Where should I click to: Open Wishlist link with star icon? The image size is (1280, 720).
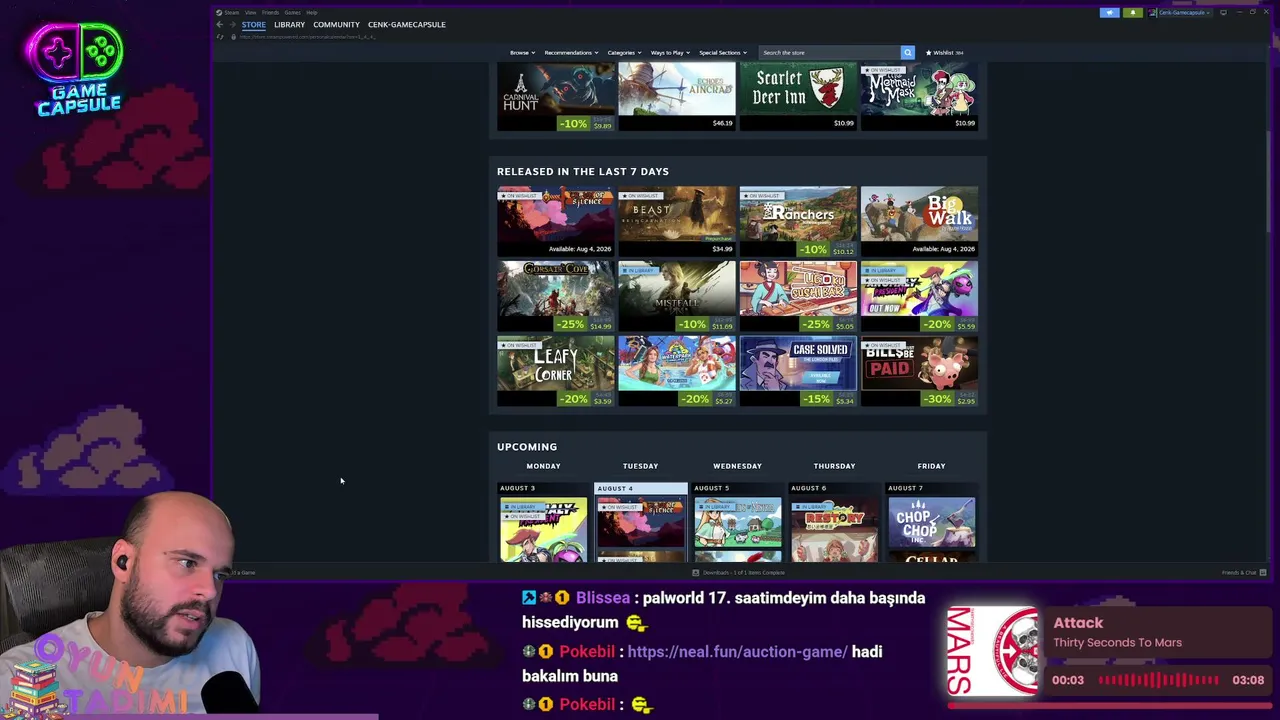(945, 52)
